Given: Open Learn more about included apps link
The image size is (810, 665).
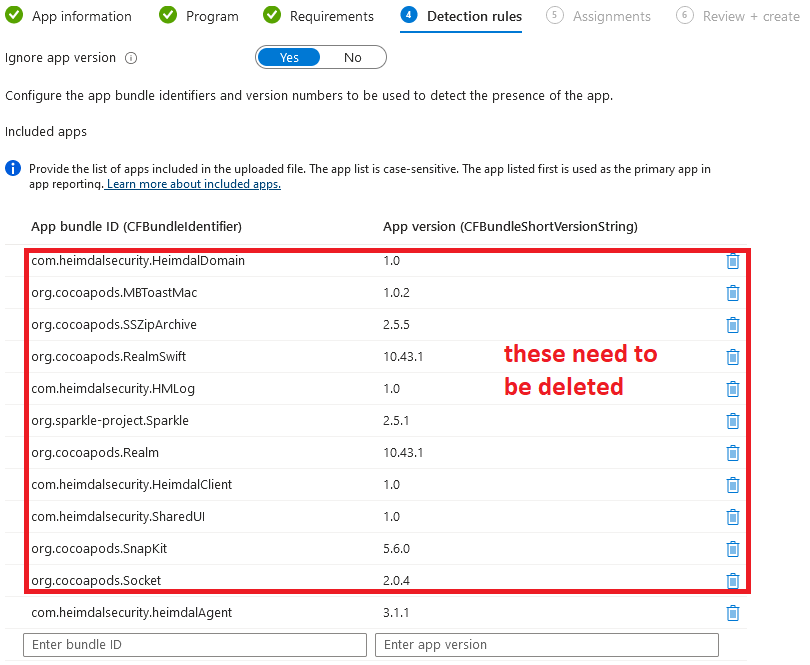Looking at the screenshot, I should 194,184.
